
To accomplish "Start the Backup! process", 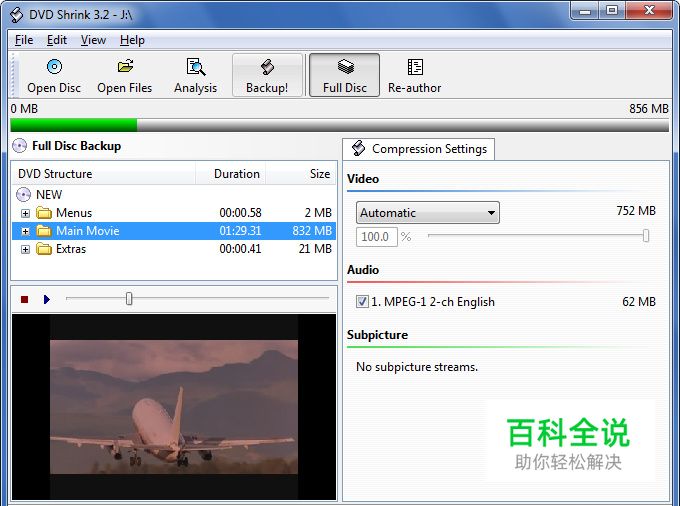I will pos(267,75).
